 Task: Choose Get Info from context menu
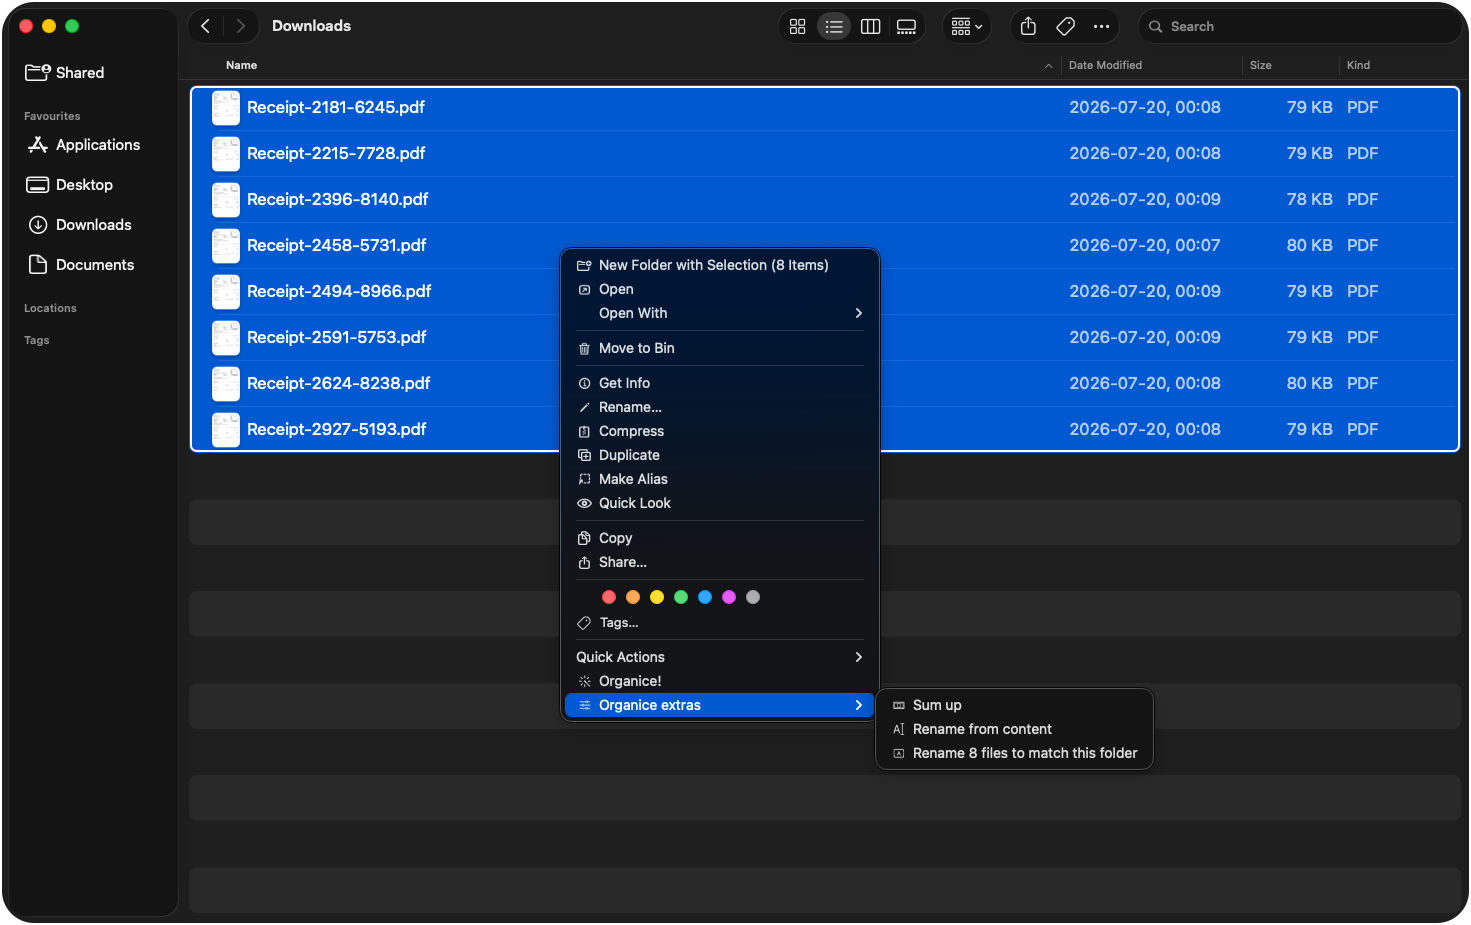(x=720, y=383)
